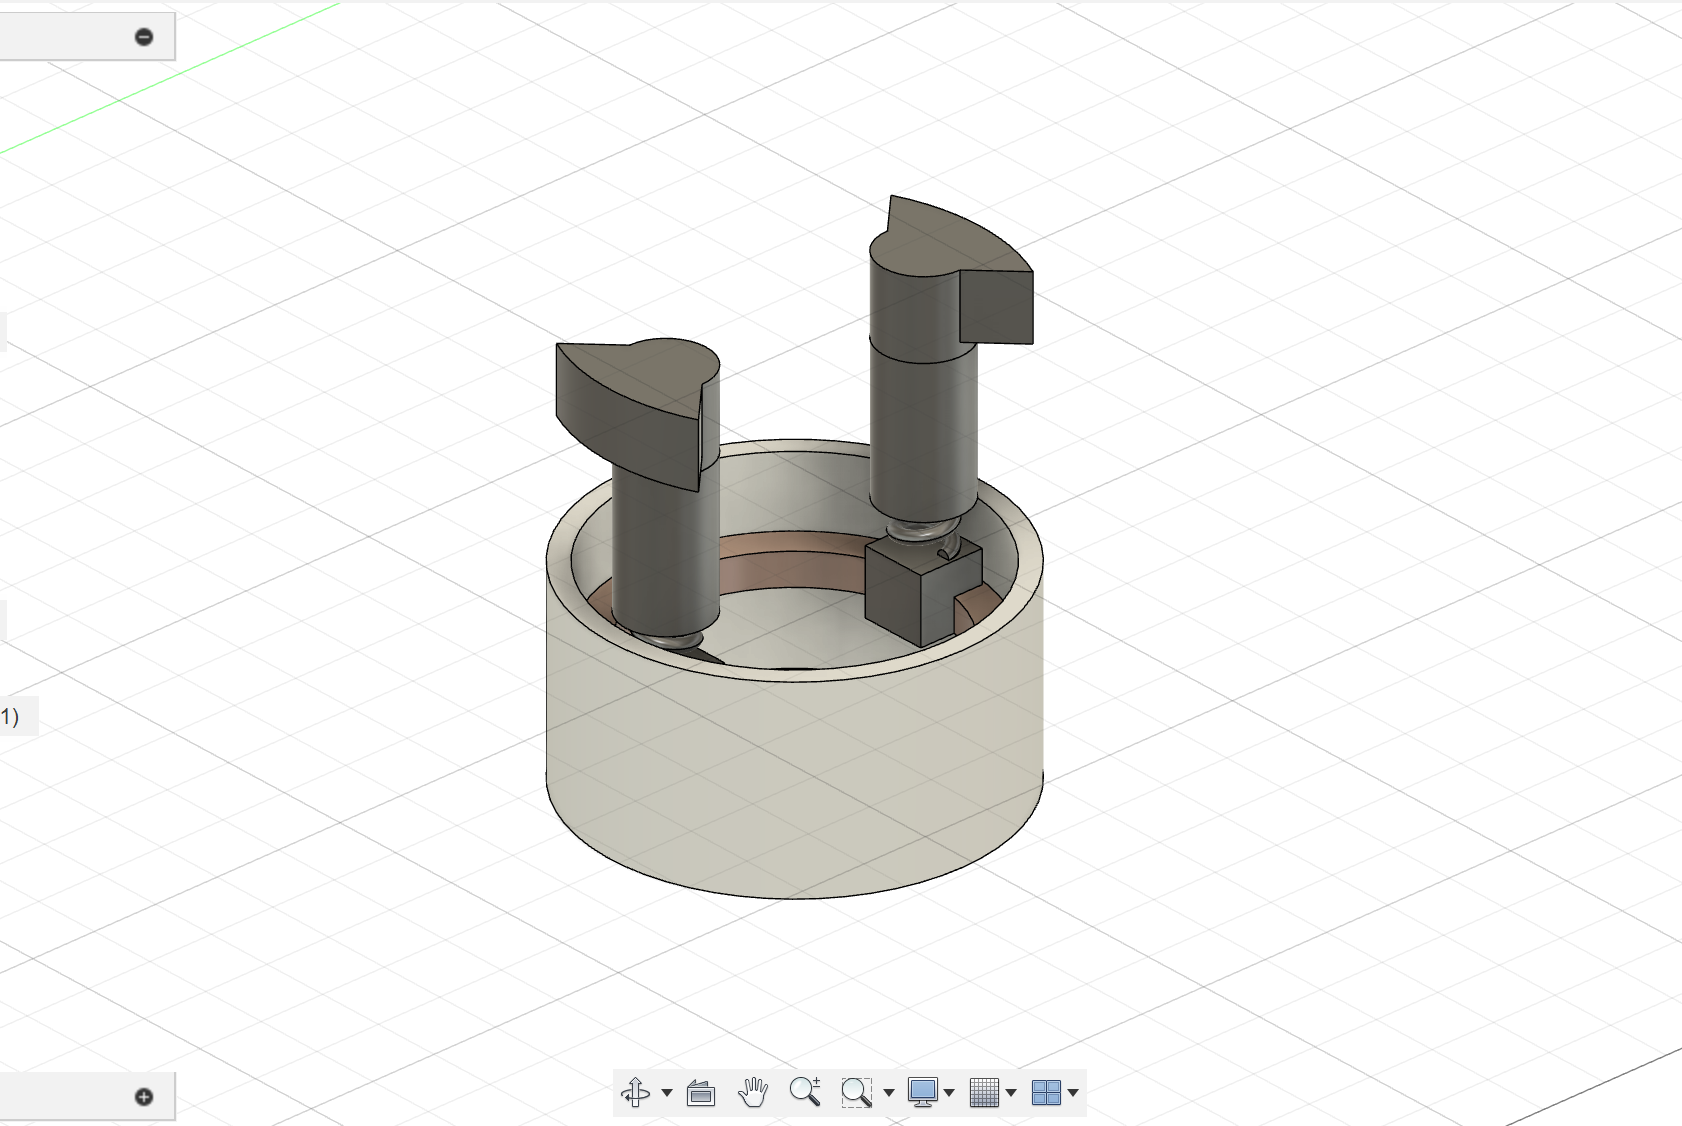Screen dimensions: 1682x1126
Task: Open the Orbit type dropdown arrow
Action: point(667,1093)
